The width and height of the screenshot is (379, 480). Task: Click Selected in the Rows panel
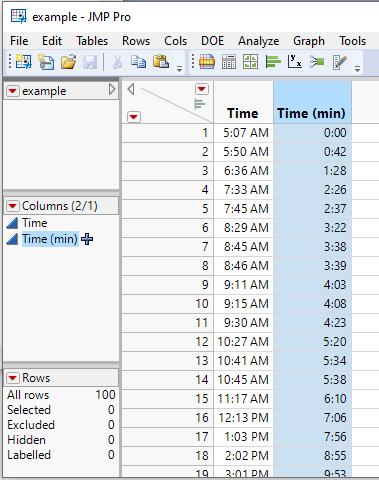point(29,410)
